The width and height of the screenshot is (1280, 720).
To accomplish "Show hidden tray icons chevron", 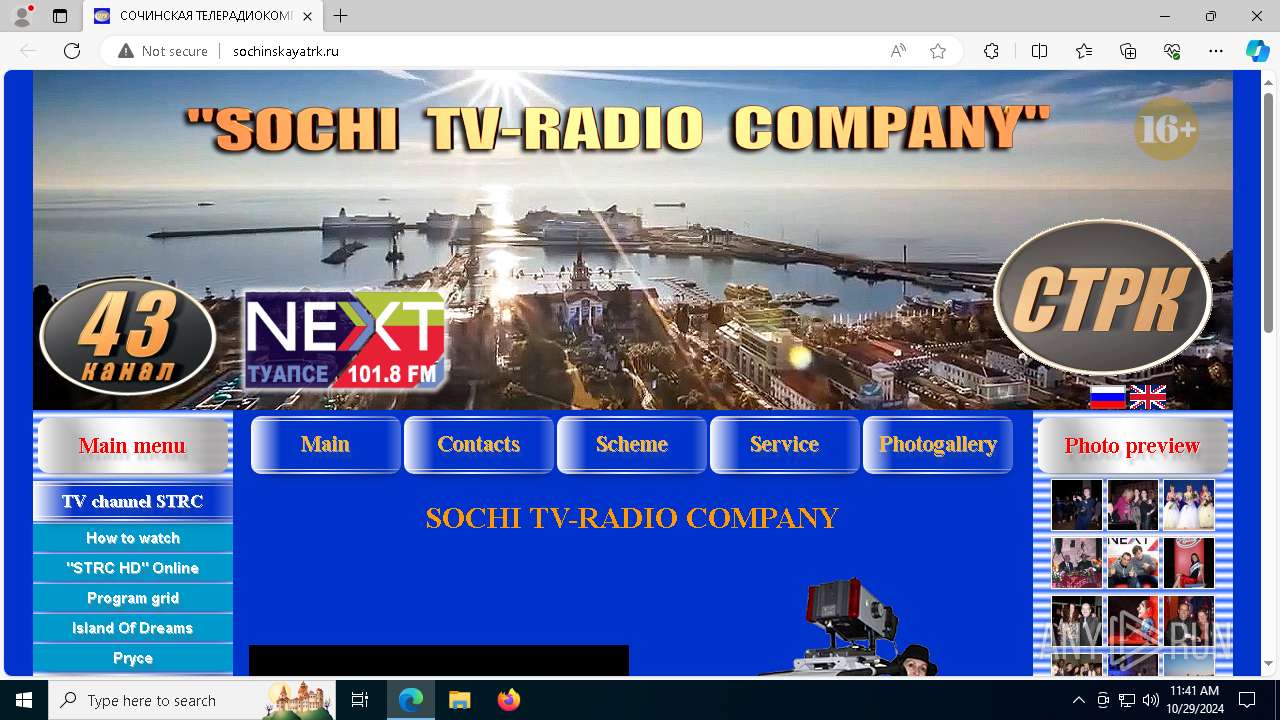I will click(1078, 700).
